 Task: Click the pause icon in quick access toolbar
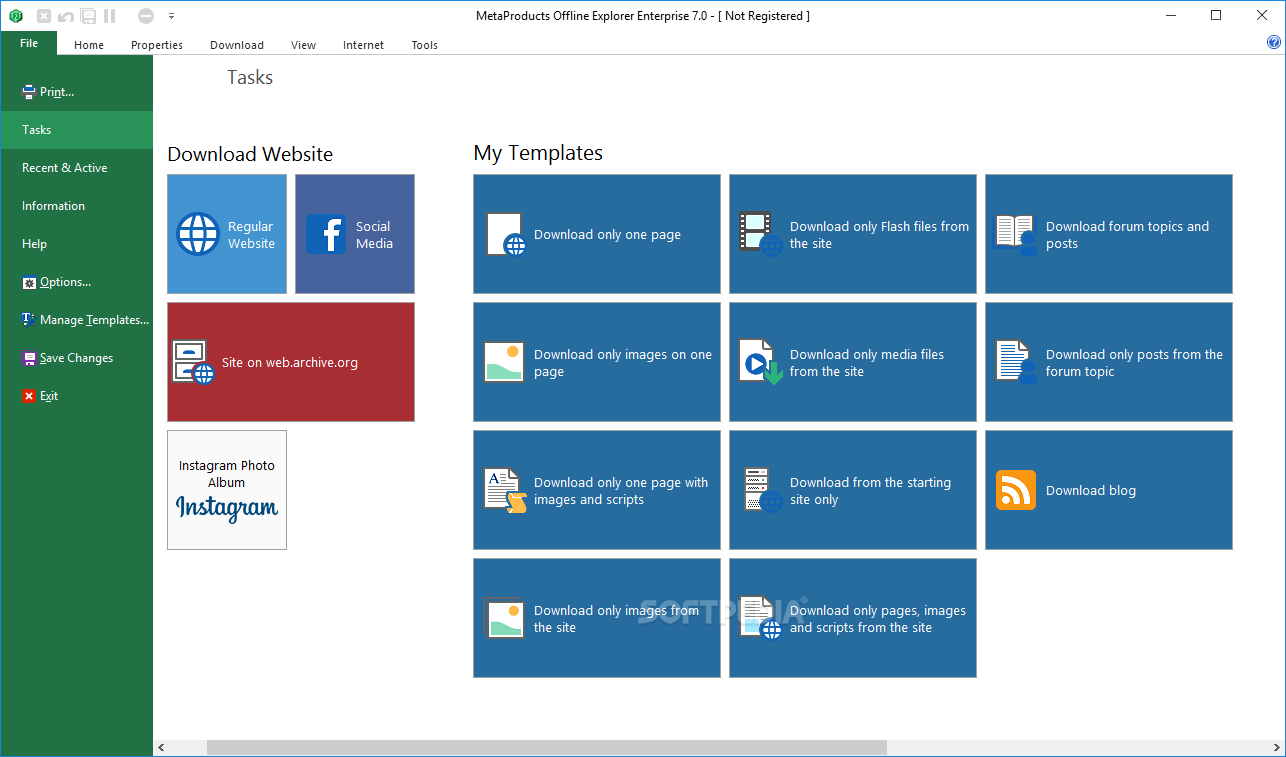[x=110, y=16]
